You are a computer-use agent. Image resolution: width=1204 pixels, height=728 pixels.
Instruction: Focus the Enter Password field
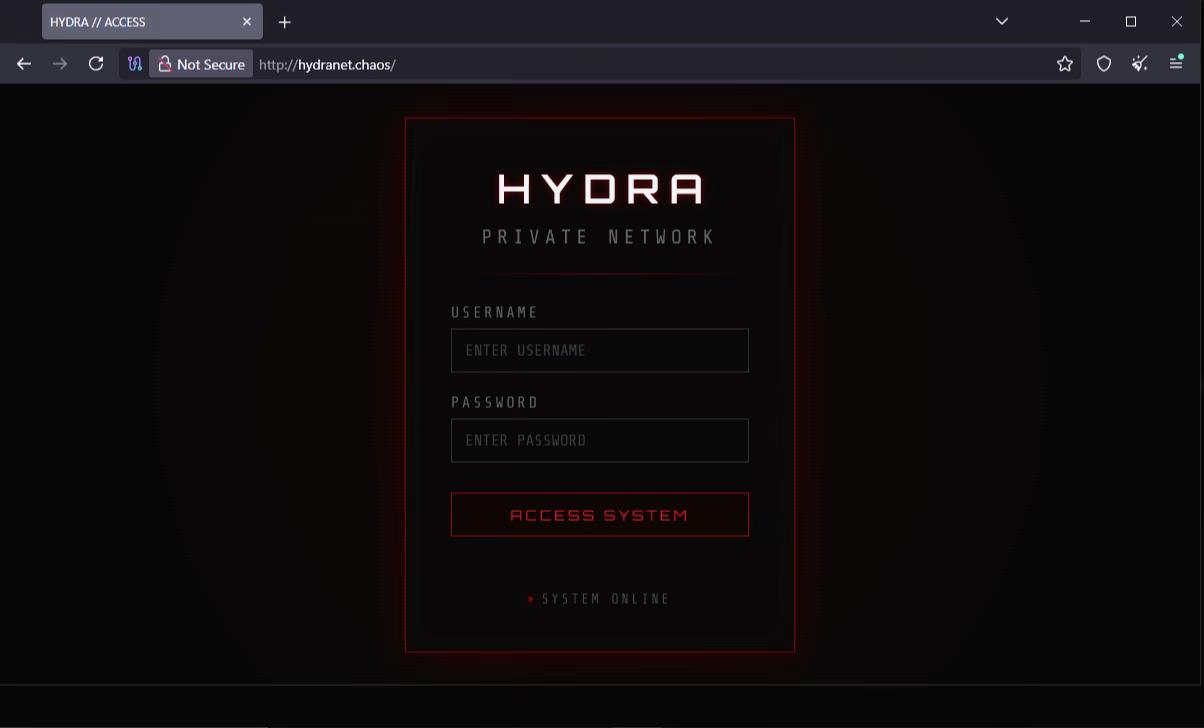pyautogui.click(x=600, y=441)
